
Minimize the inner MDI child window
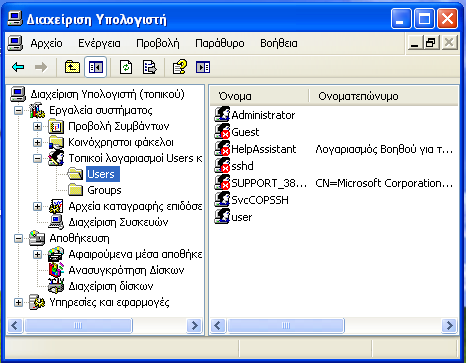(414, 43)
